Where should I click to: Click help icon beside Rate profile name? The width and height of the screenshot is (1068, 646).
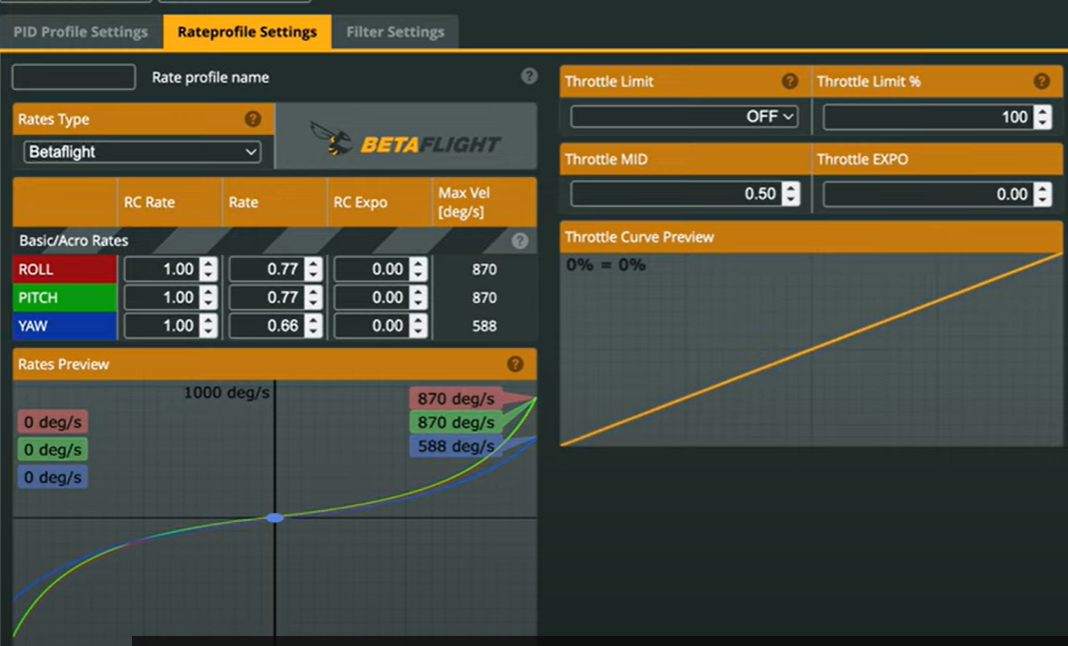point(529,77)
